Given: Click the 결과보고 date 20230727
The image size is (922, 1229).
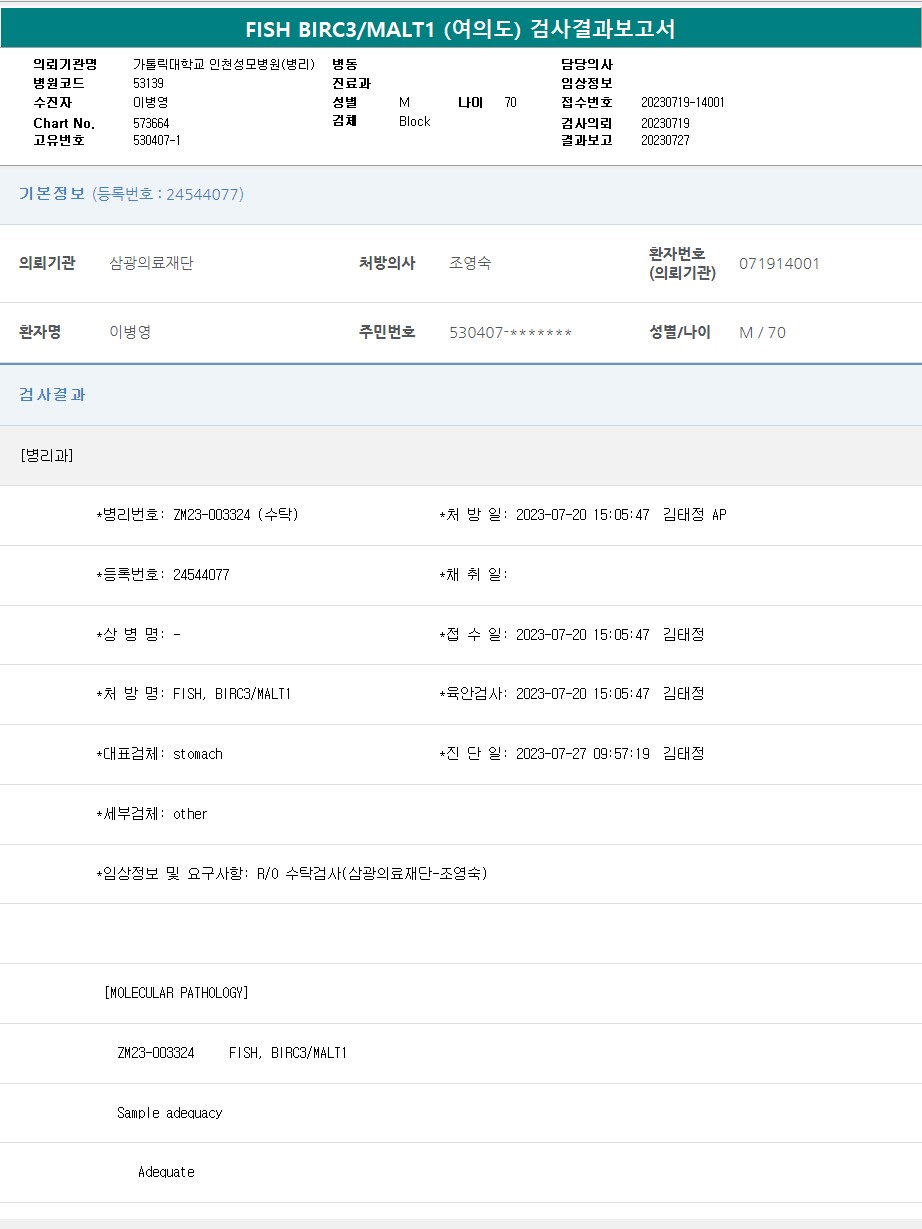Looking at the screenshot, I should click(665, 140).
